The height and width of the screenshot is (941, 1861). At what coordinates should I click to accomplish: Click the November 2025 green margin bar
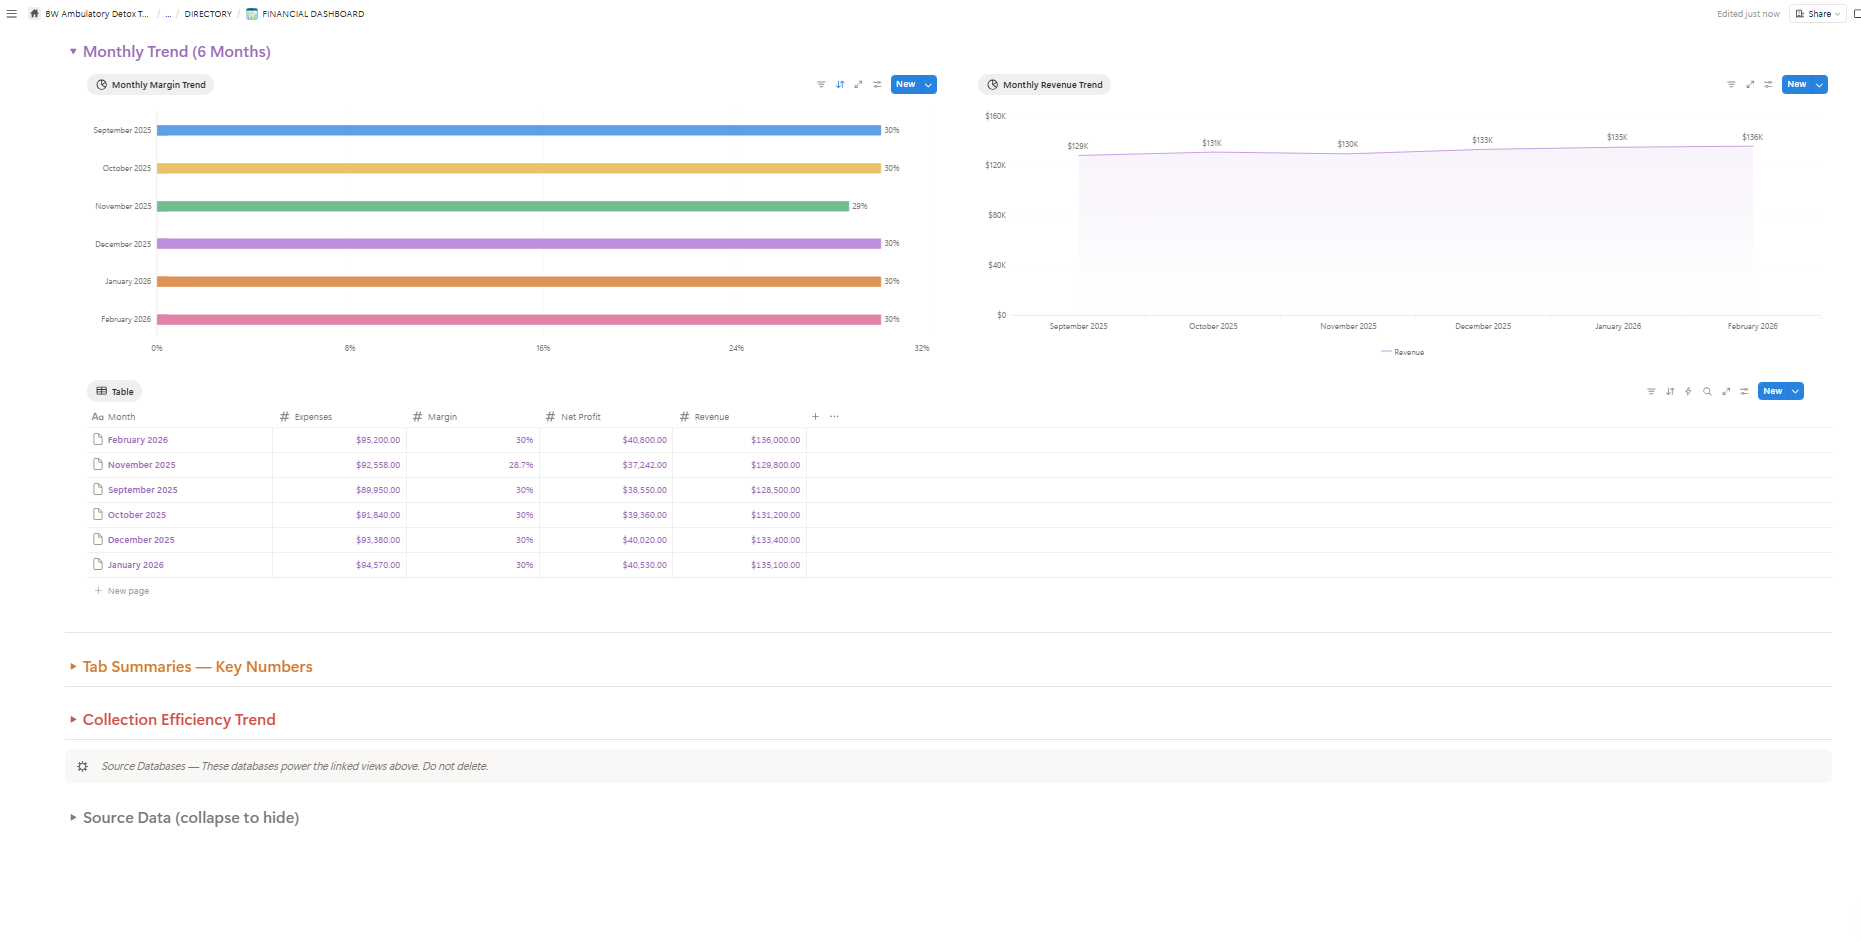pos(502,206)
